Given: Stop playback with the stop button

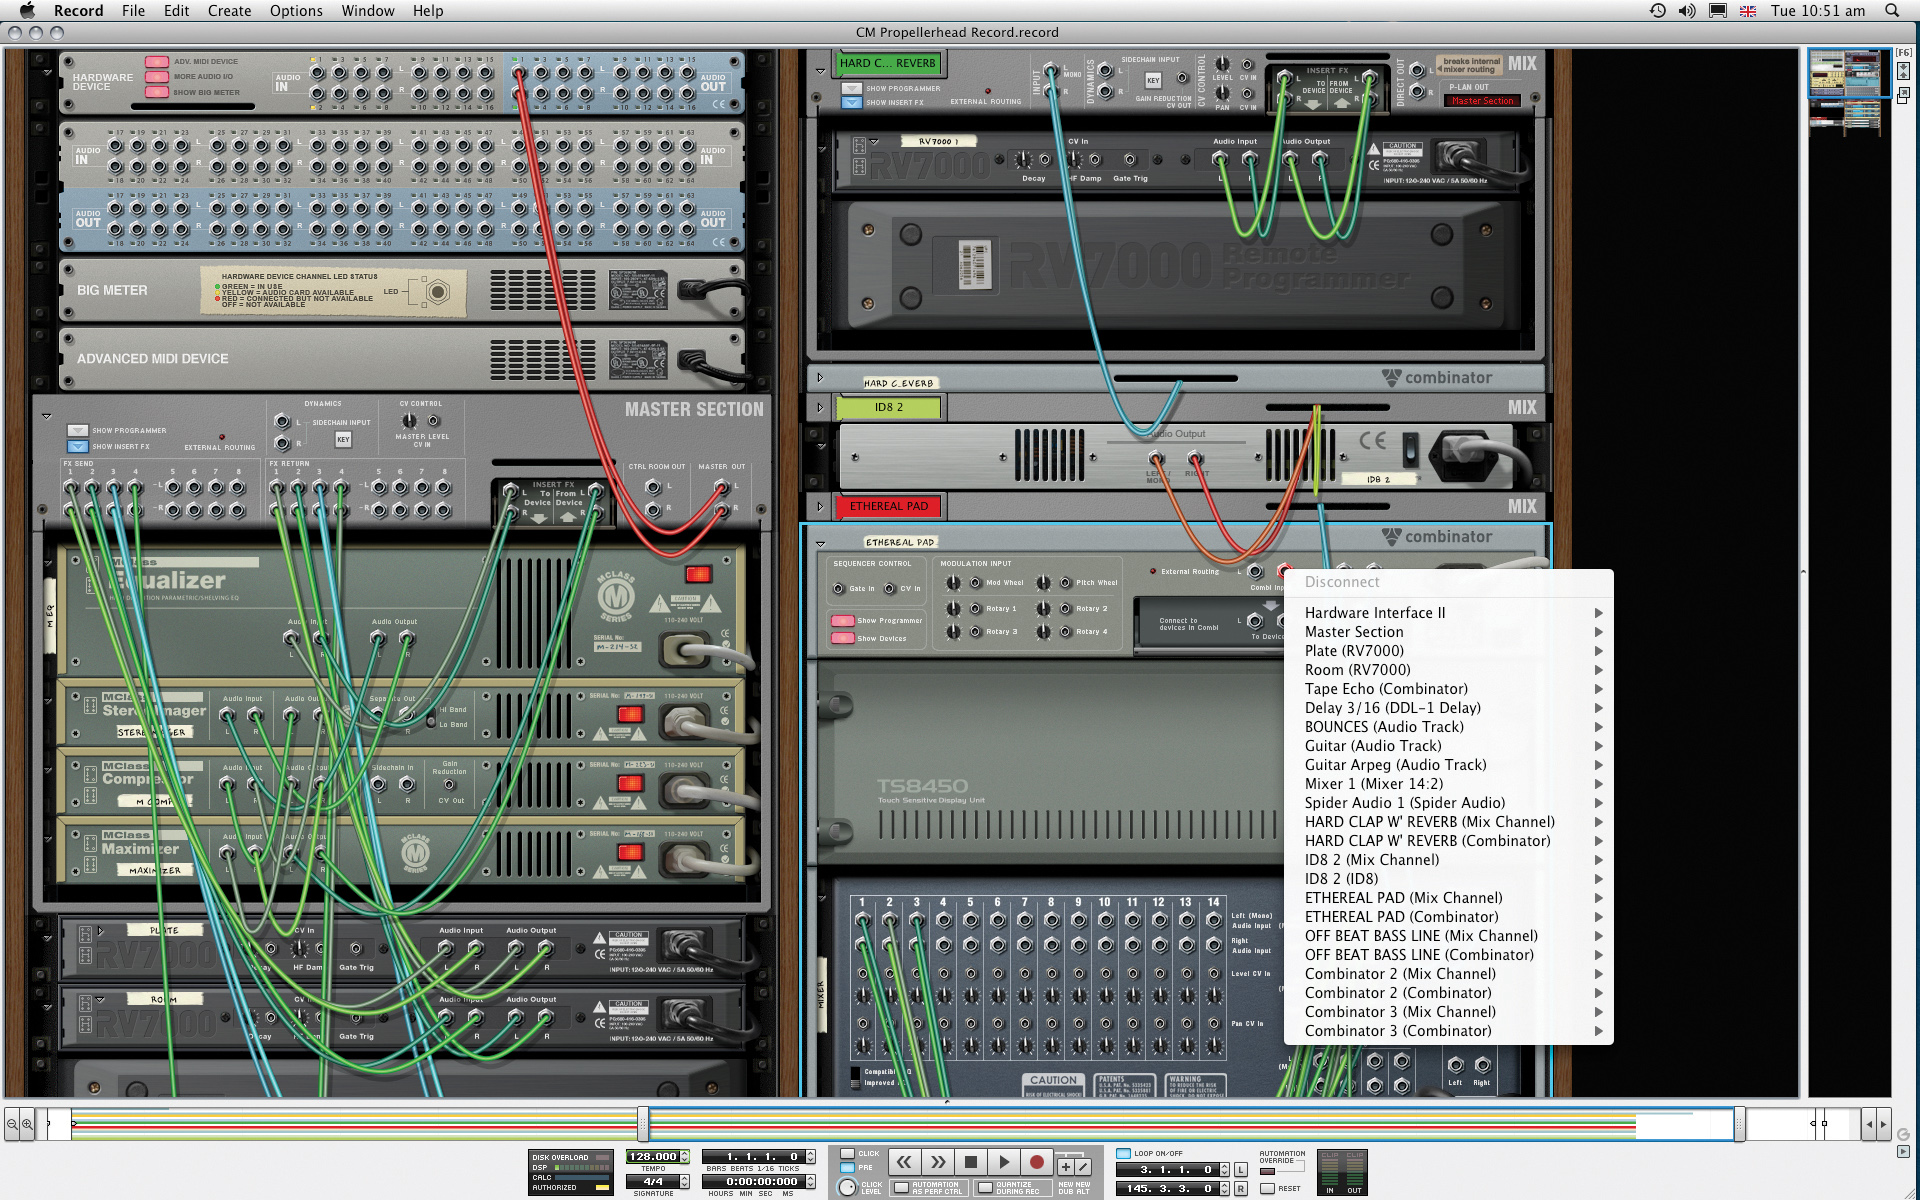Looking at the screenshot, I should pos(970,1162).
